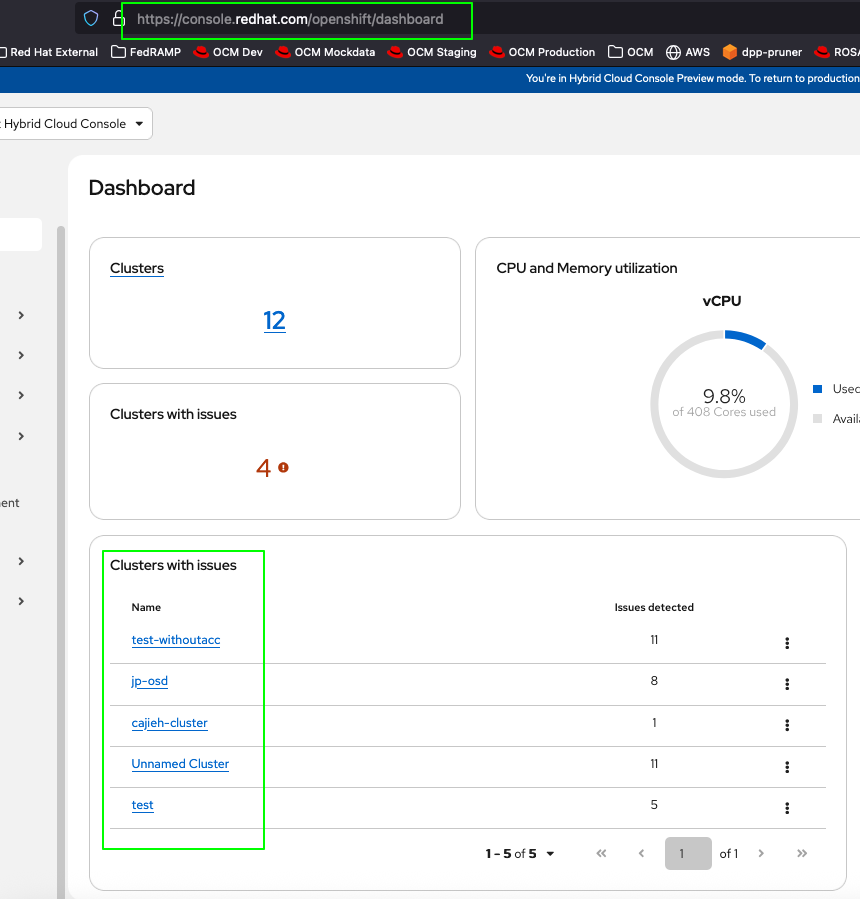Open the Red Hat External bookmark

tap(49, 52)
